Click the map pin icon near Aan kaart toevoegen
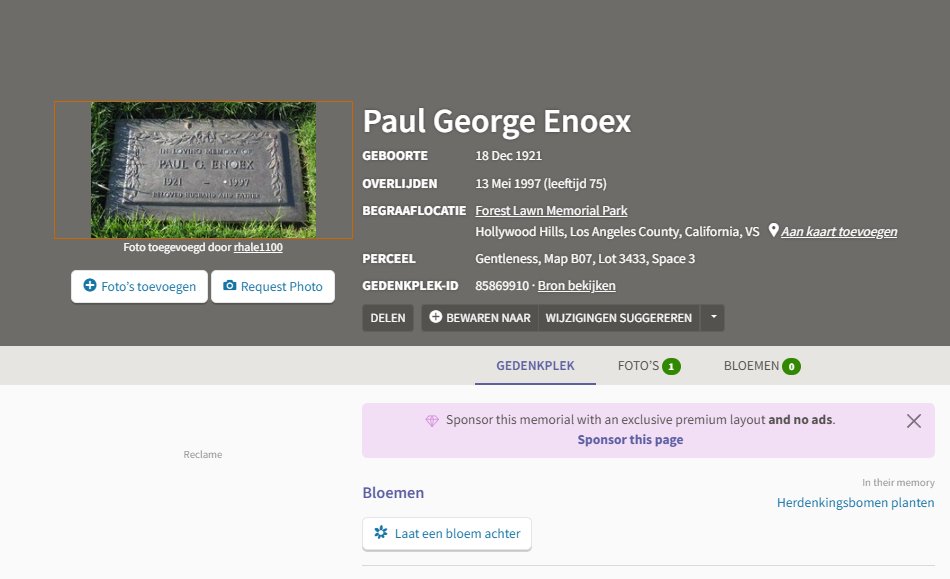950x579 pixels. (x=773, y=231)
